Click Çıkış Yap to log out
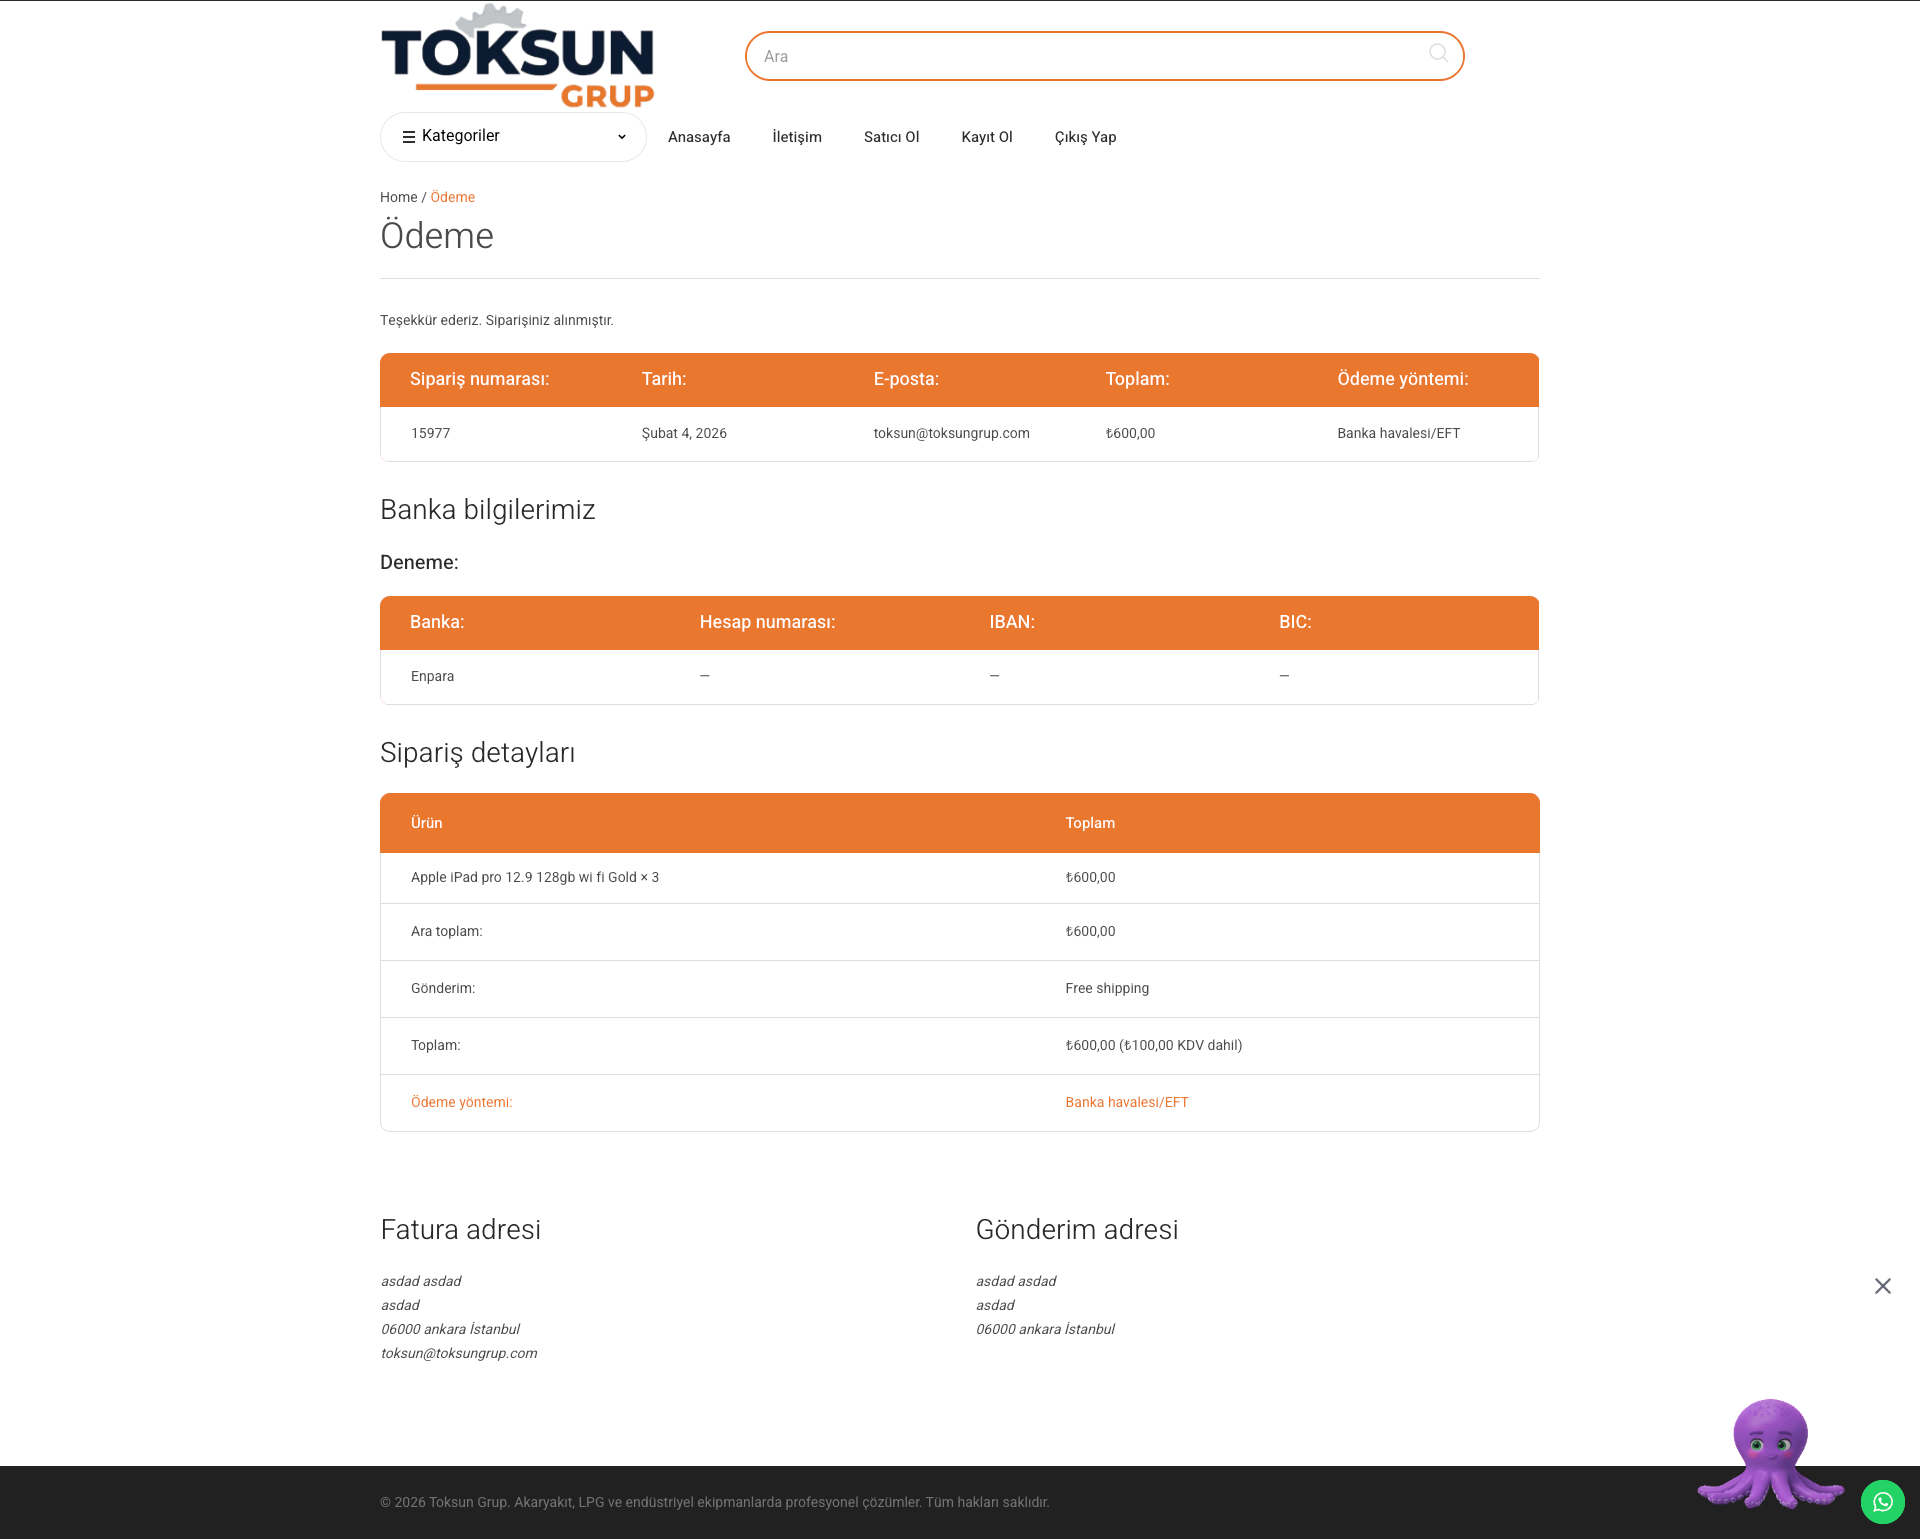Image resolution: width=1920 pixels, height=1539 pixels. pyautogui.click(x=1085, y=137)
